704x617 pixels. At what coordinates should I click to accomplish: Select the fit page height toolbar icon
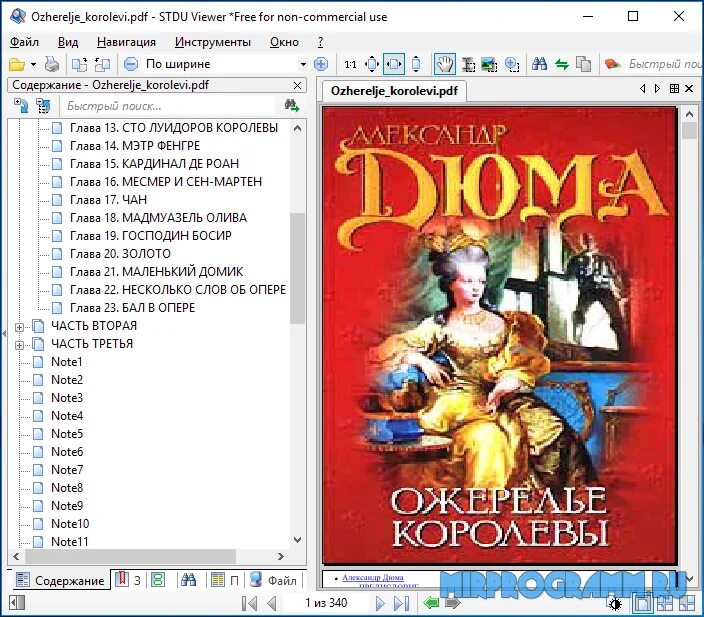(x=416, y=65)
